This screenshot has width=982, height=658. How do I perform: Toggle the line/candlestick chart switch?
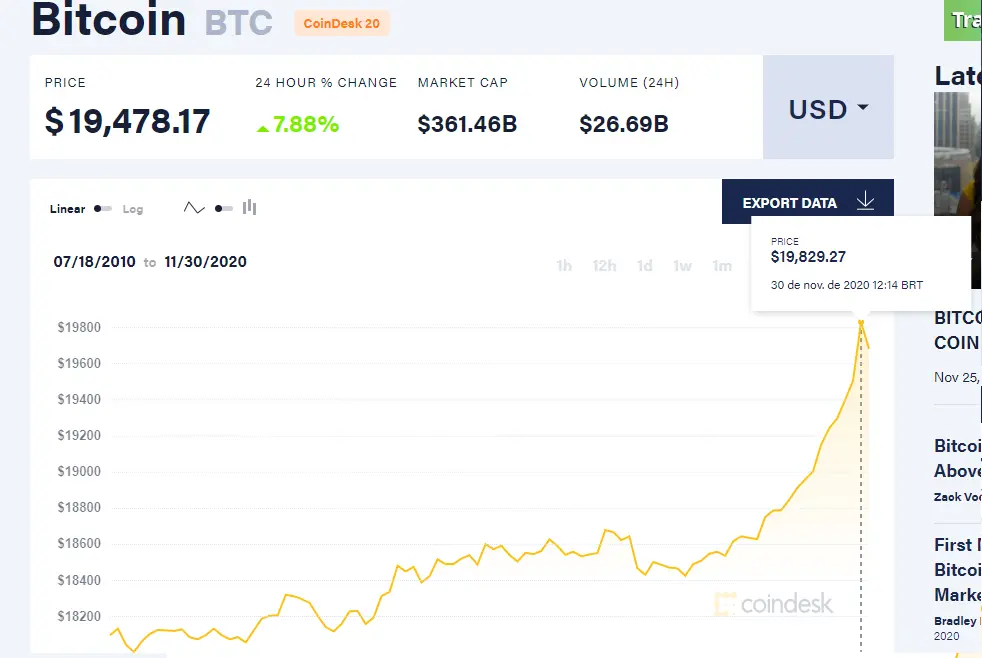coord(223,208)
